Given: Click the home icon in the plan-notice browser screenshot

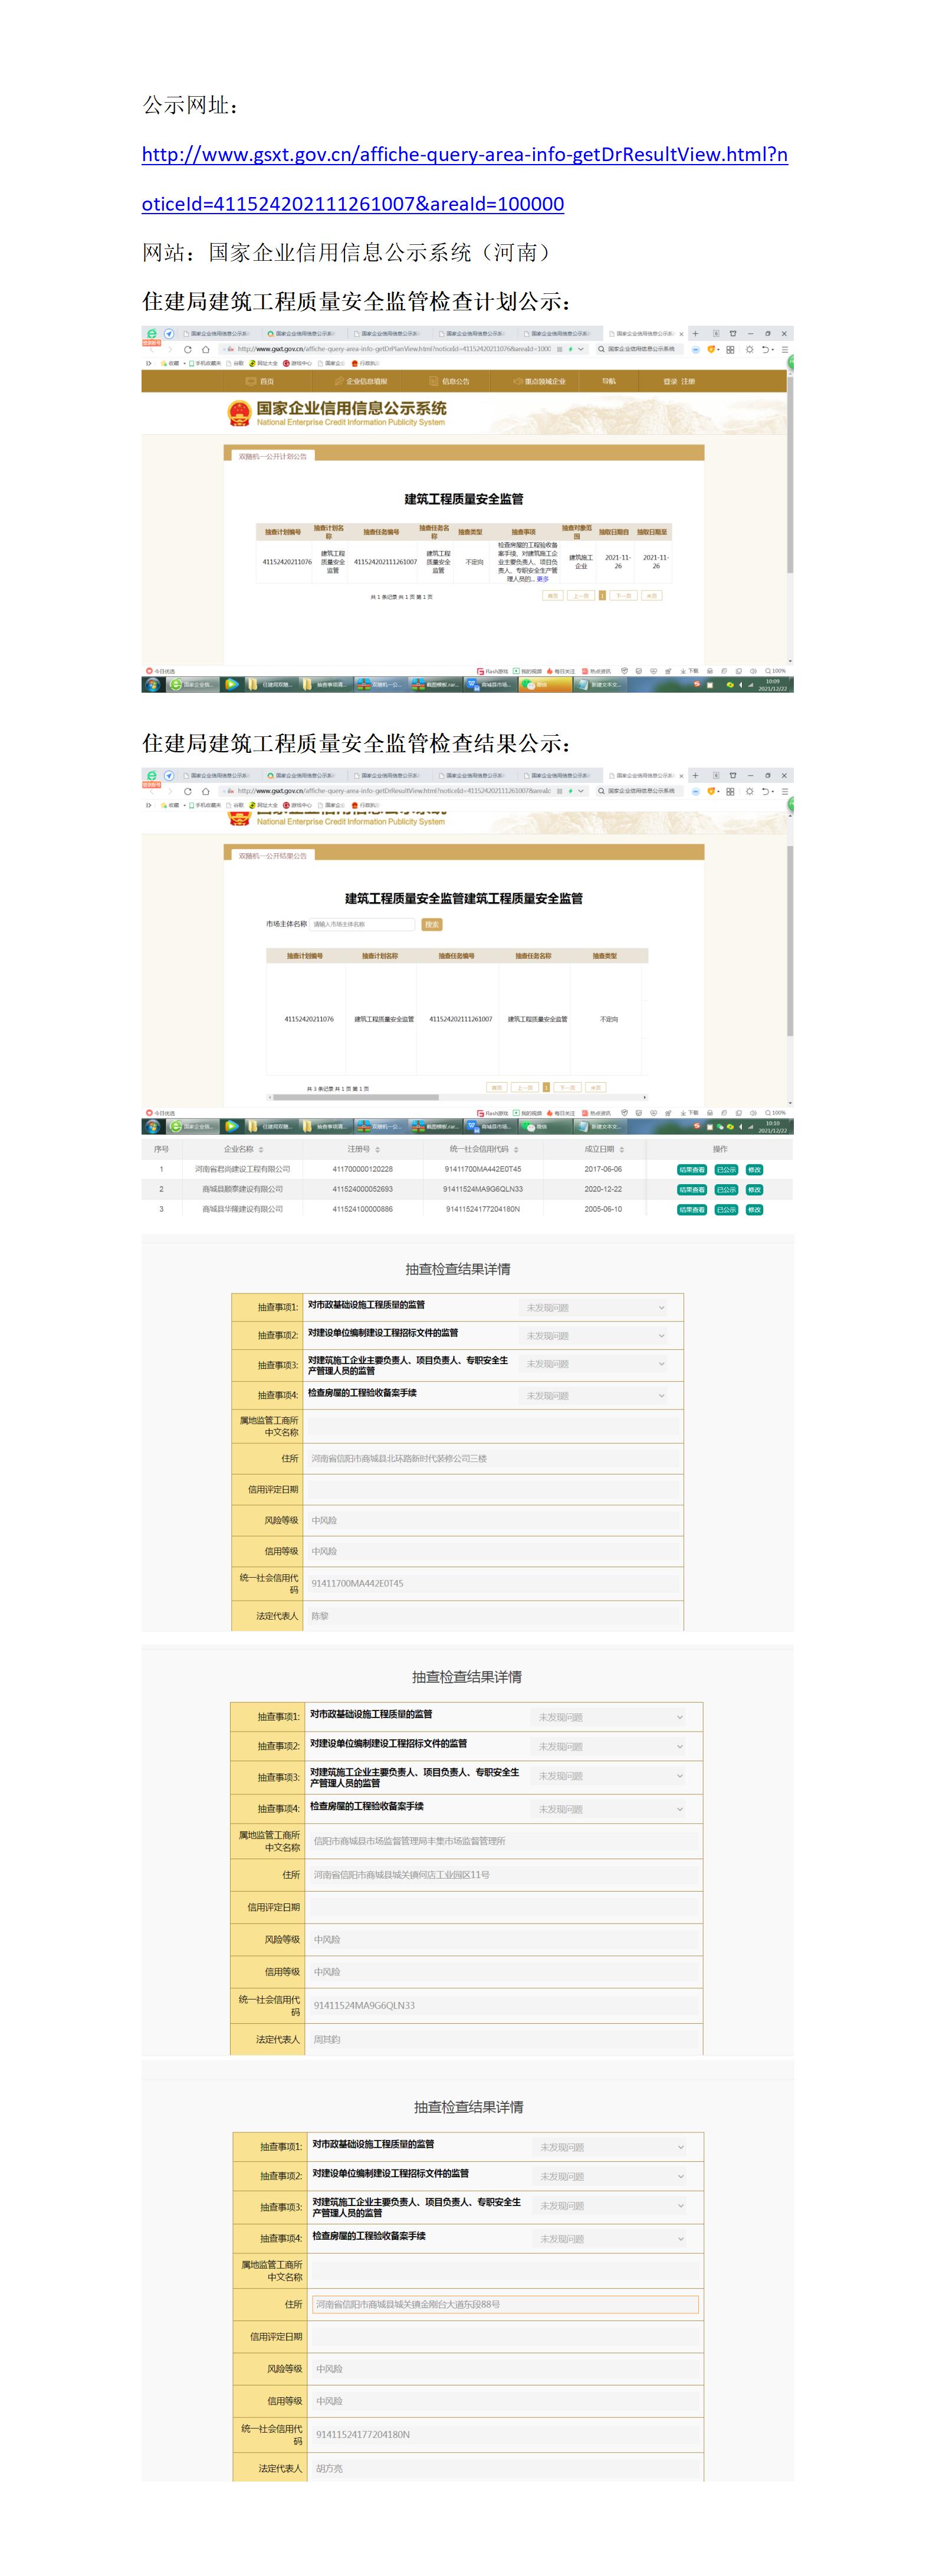Looking at the screenshot, I should 205,349.
